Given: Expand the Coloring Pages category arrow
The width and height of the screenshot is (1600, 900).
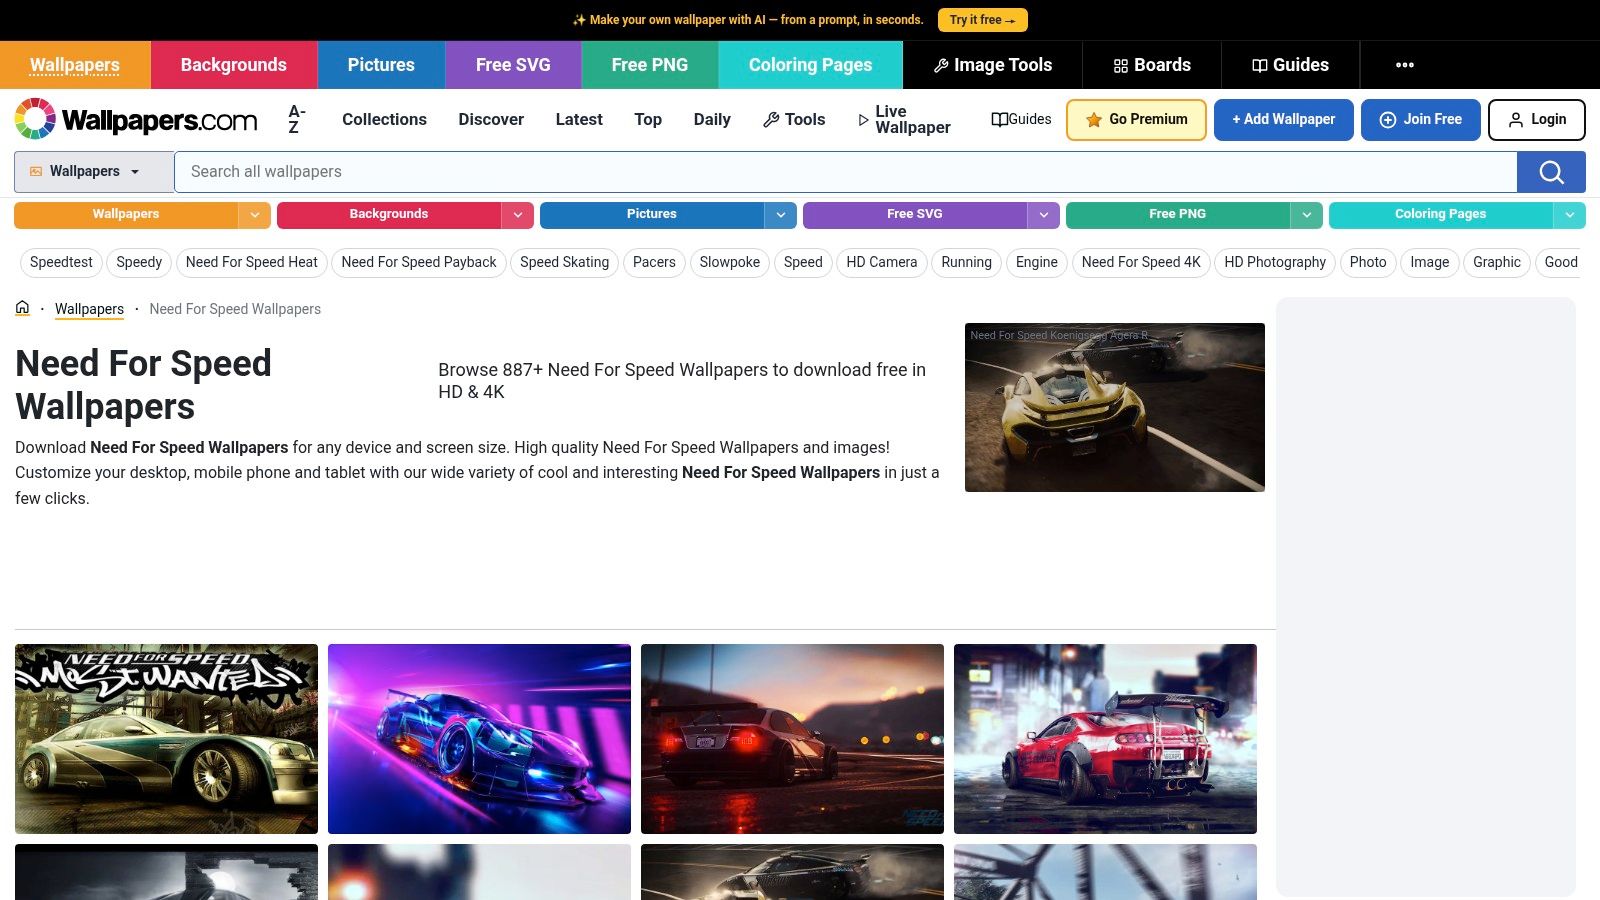Looking at the screenshot, I should [1569, 215].
